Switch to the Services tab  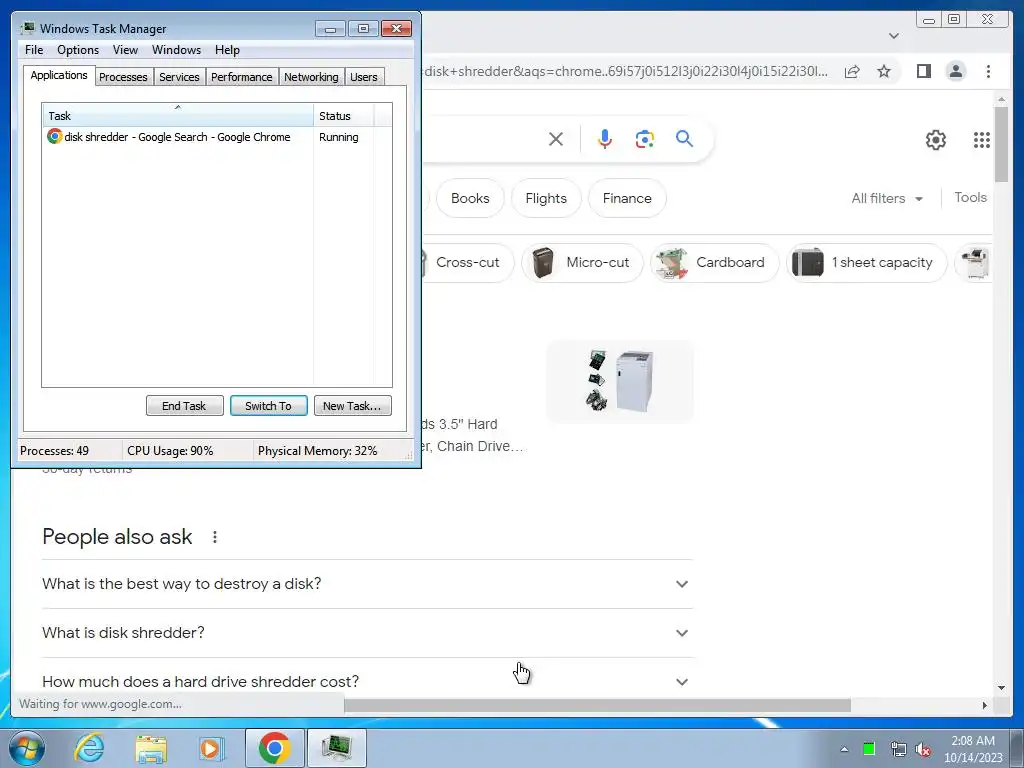tap(179, 77)
